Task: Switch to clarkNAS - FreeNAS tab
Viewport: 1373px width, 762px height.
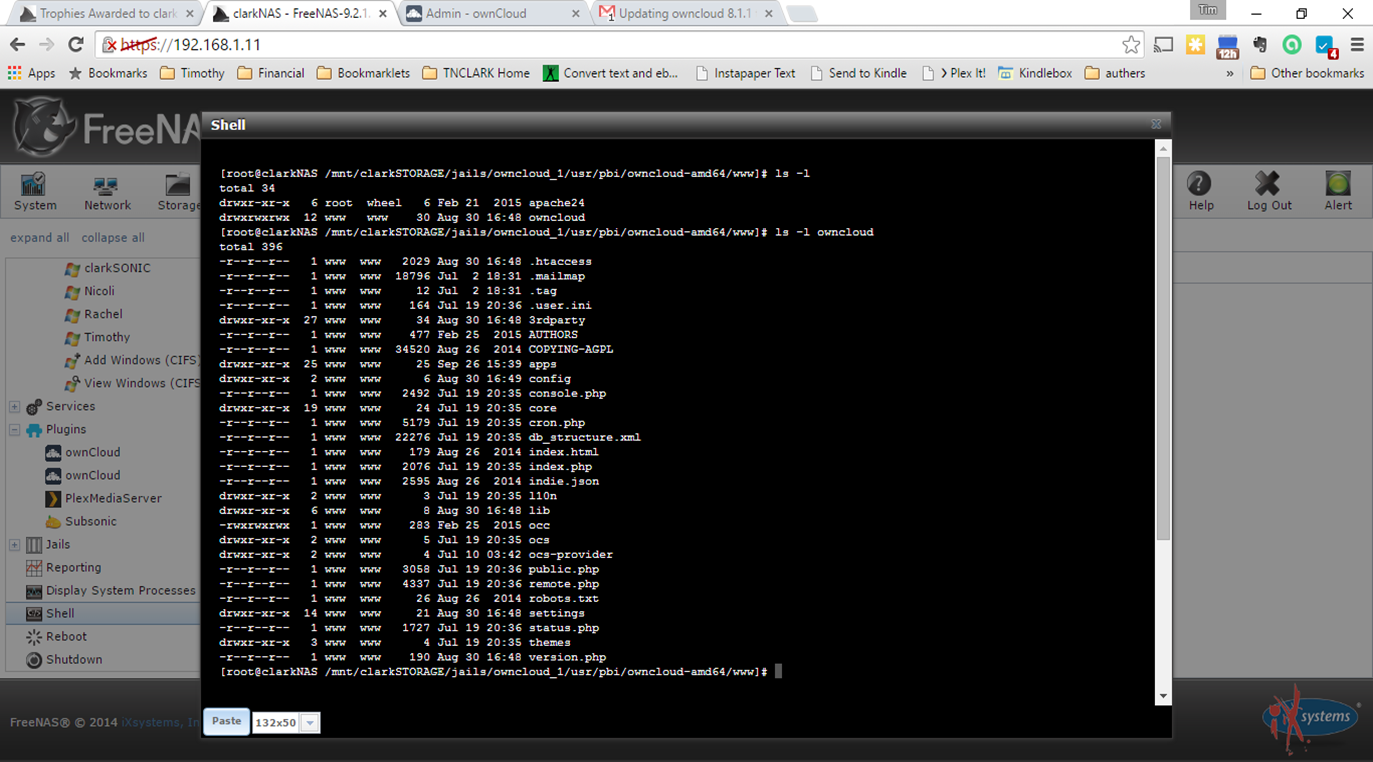Action: pos(298,14)
